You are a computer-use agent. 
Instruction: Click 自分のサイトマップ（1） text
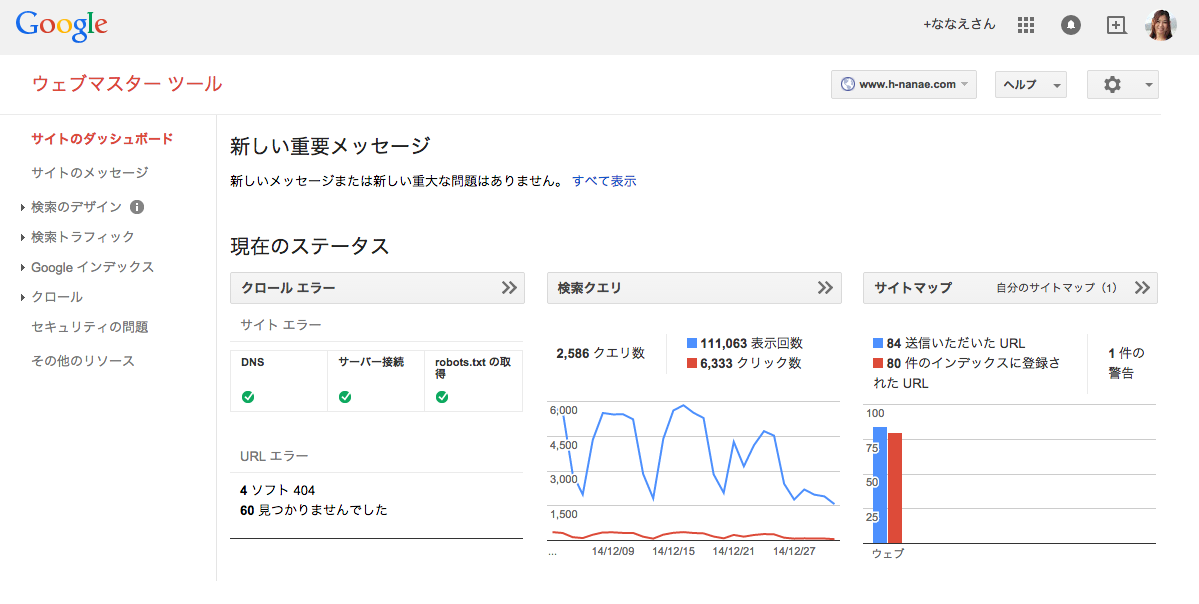[1059, 288]
